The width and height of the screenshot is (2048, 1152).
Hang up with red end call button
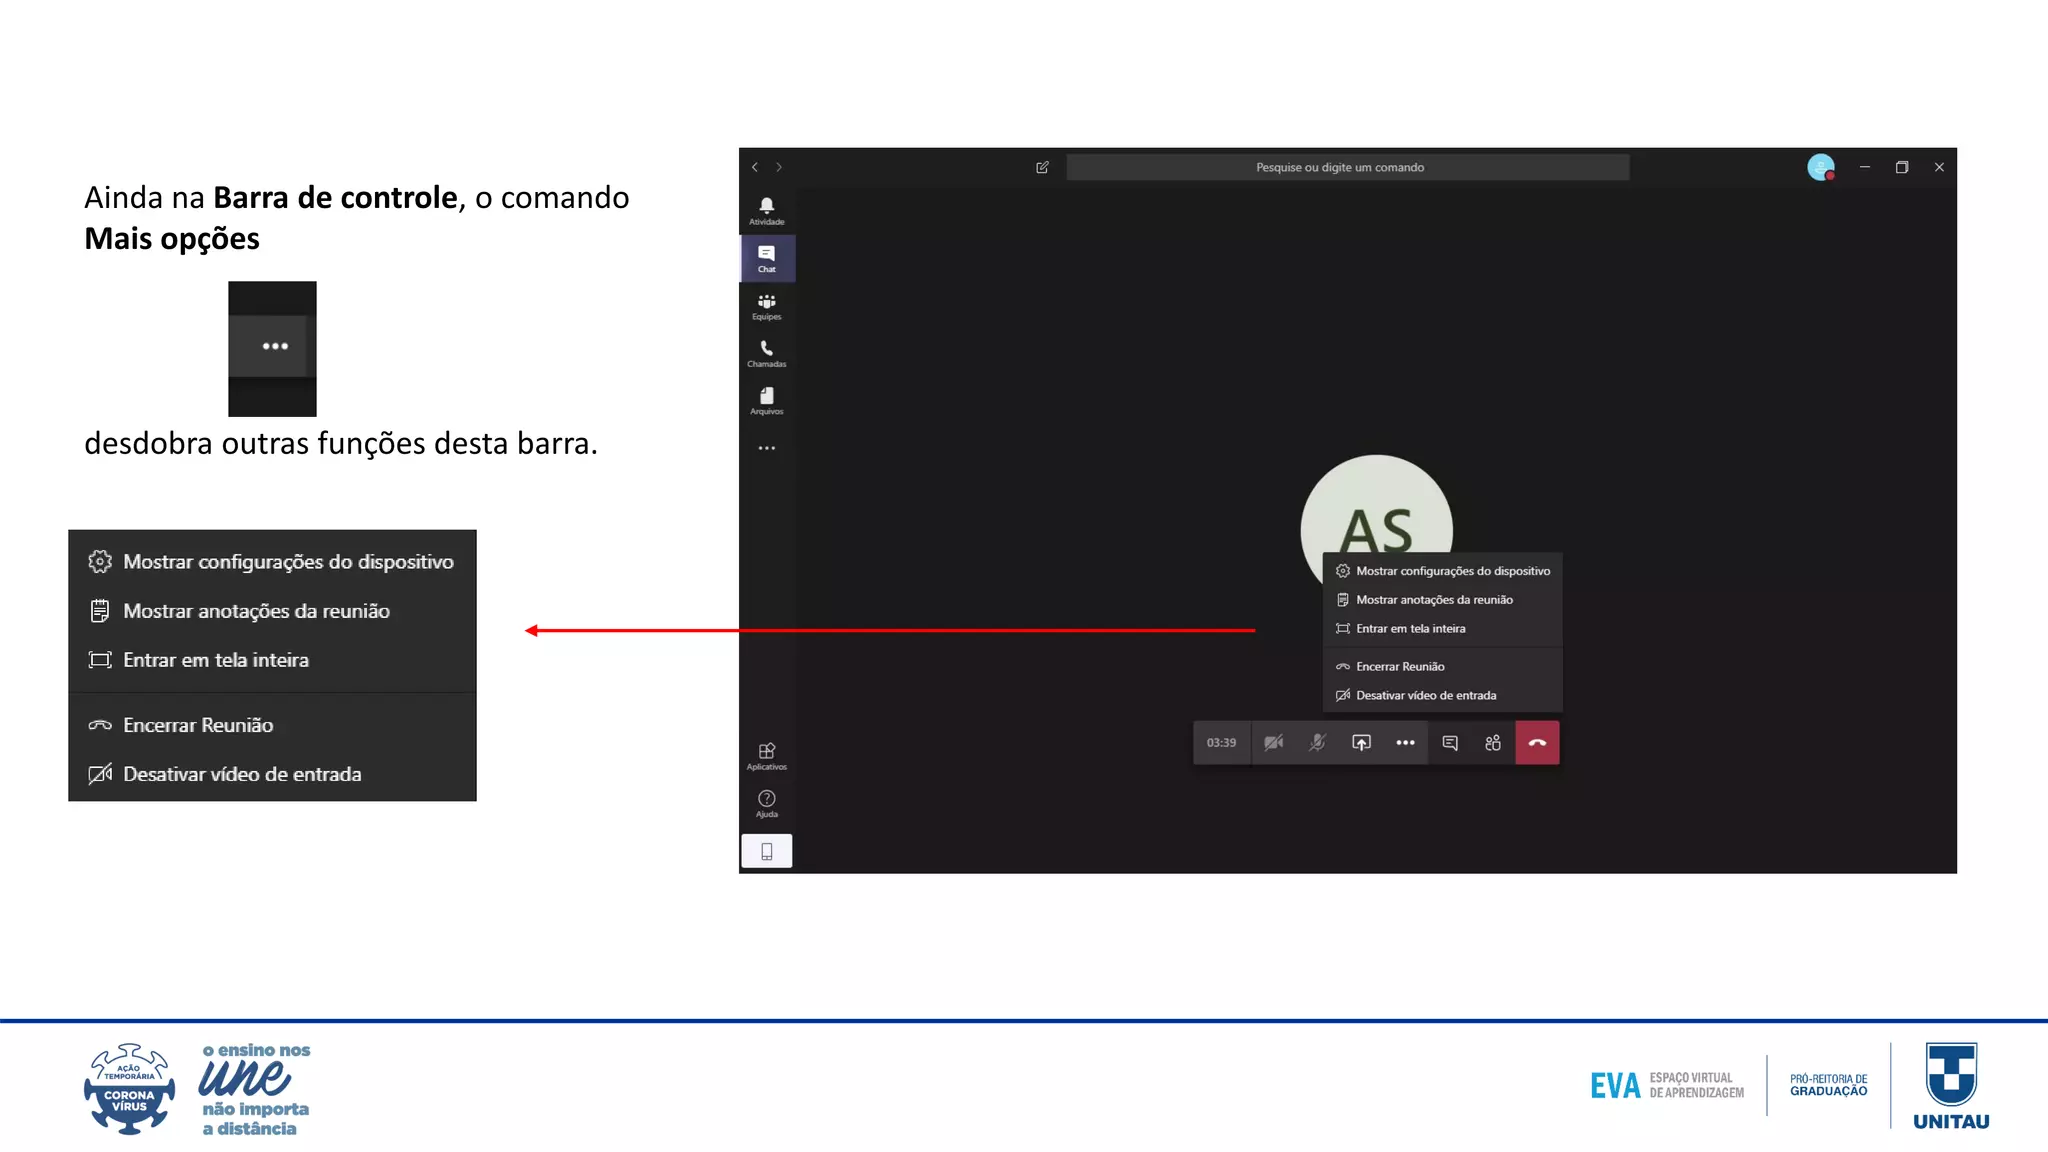point(1537,742)
